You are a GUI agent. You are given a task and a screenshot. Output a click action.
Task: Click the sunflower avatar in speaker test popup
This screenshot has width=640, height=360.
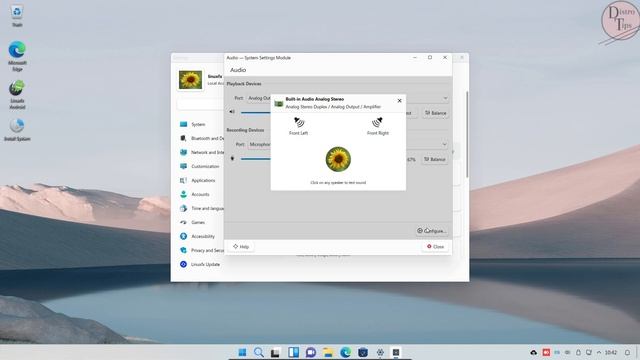point(338,159)
